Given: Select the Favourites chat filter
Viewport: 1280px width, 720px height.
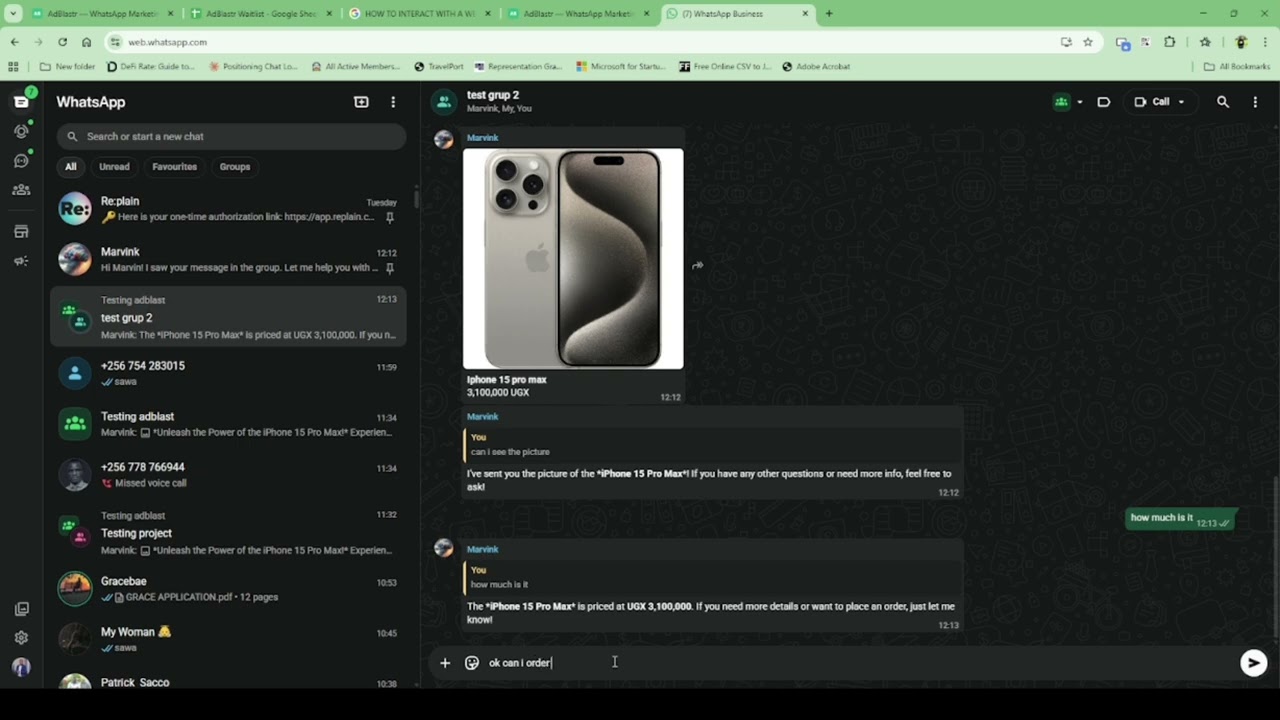Looking at the screenshot, I should pos(174,167).
